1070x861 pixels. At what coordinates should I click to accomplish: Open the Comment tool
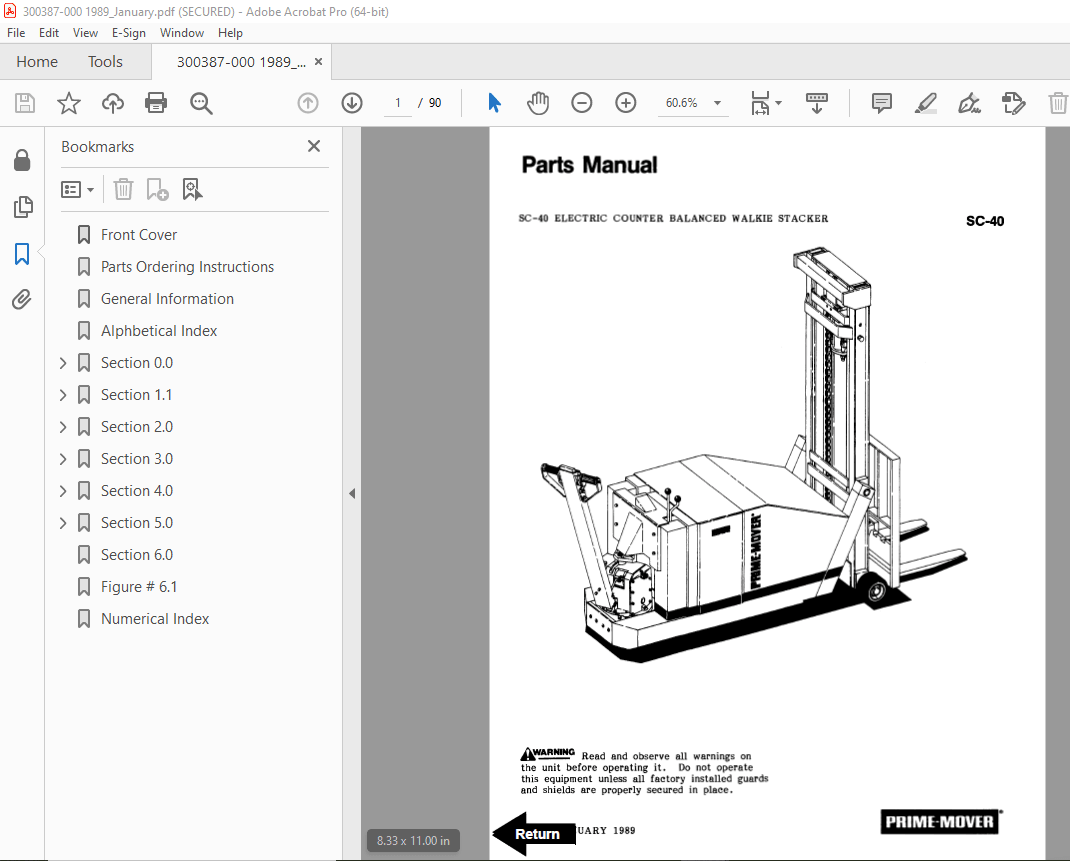tap(881, 102)
